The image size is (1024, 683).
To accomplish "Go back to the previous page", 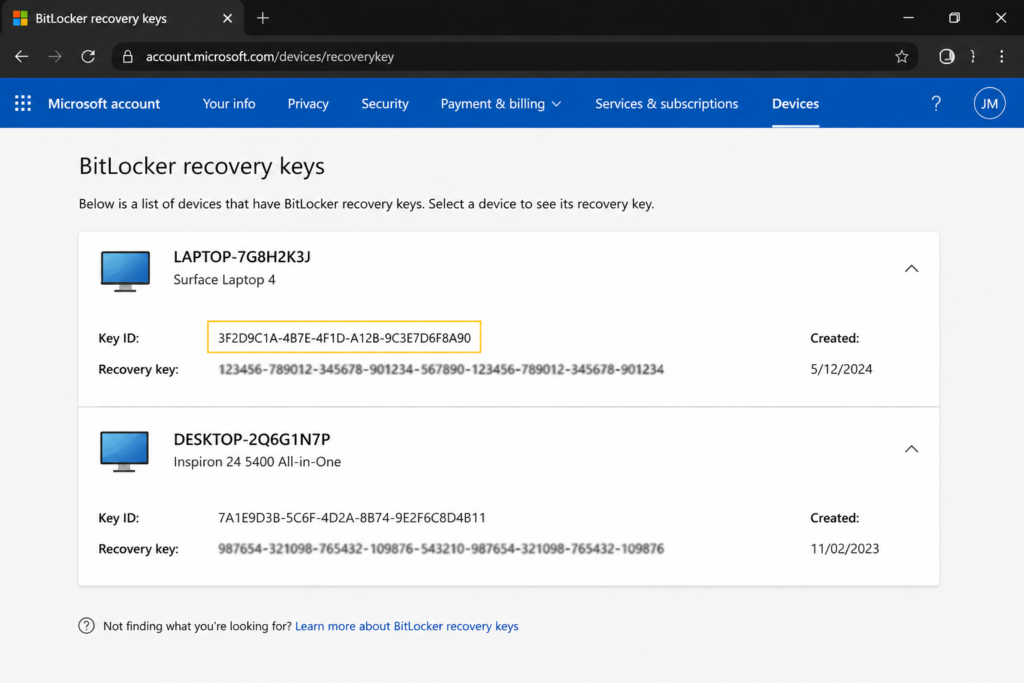I will 22,57.
